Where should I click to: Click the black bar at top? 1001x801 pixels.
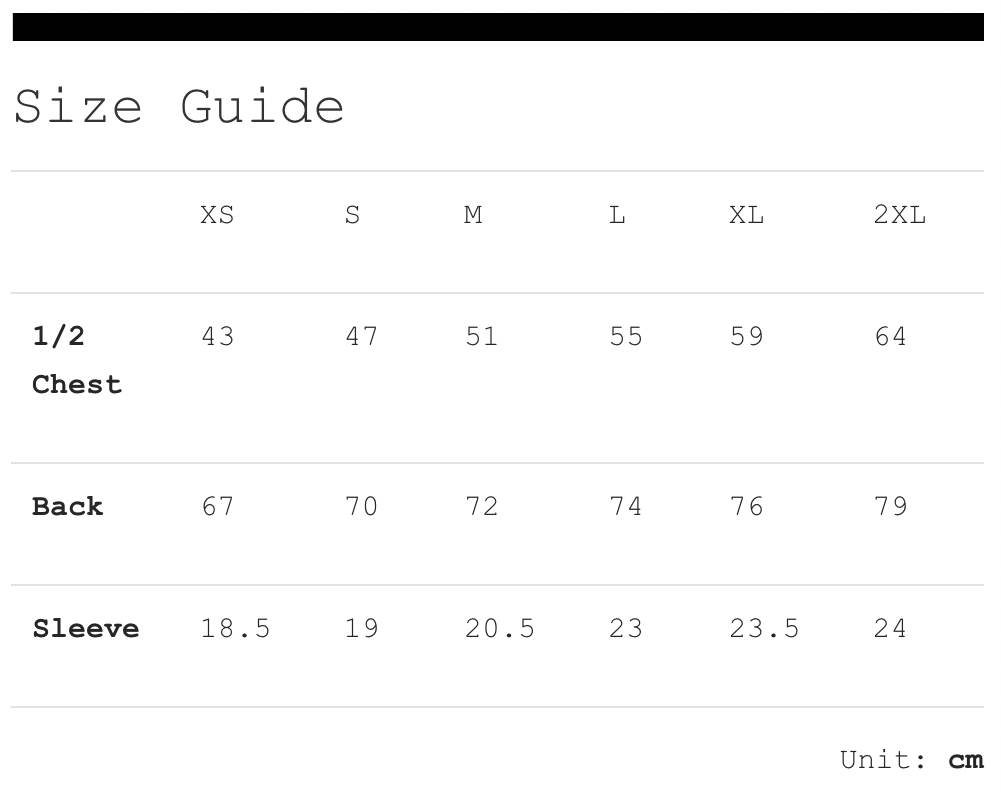tap(498, 27)
